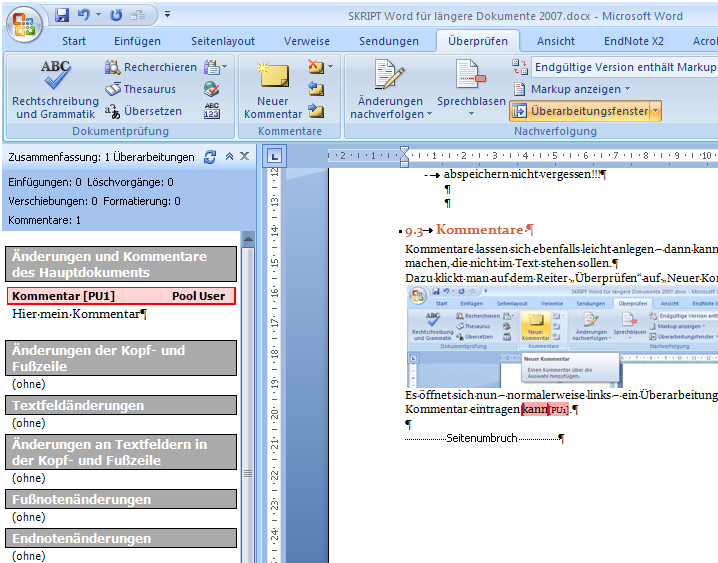This screenshot has width=718, height=563.
Task: Open Markup anzeigen menu
Action: [x=571, y=89]
